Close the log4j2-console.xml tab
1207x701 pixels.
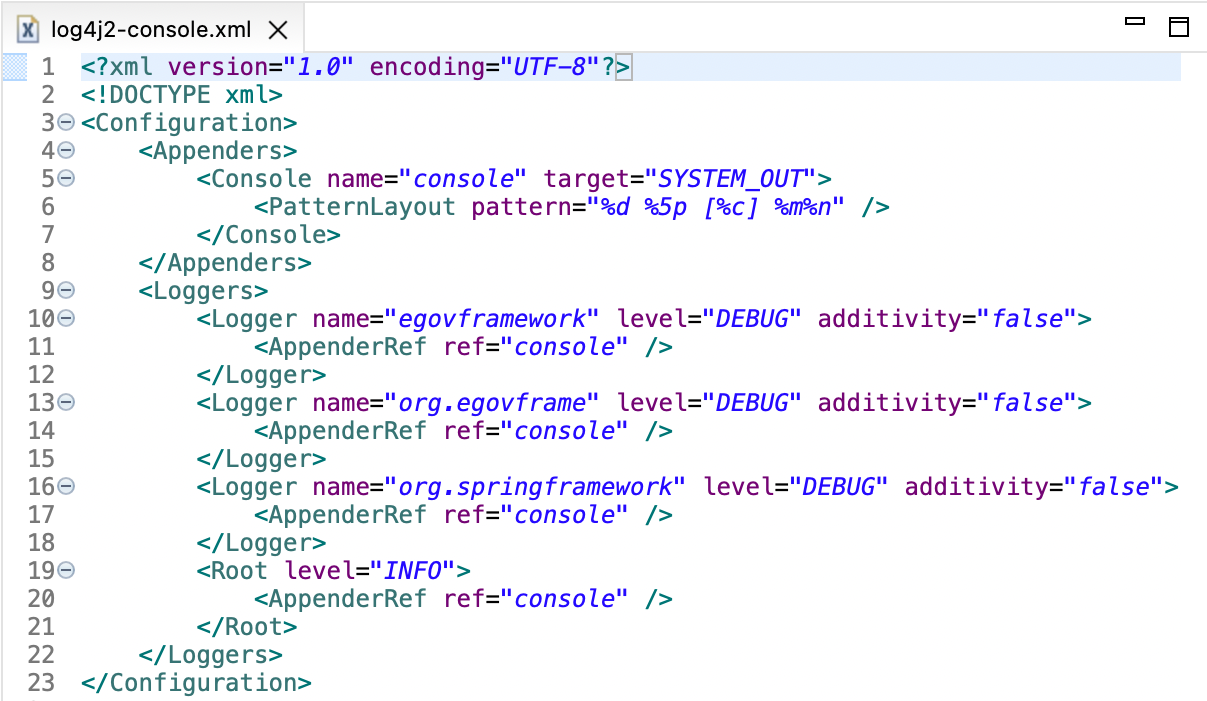tap(277, 30)
